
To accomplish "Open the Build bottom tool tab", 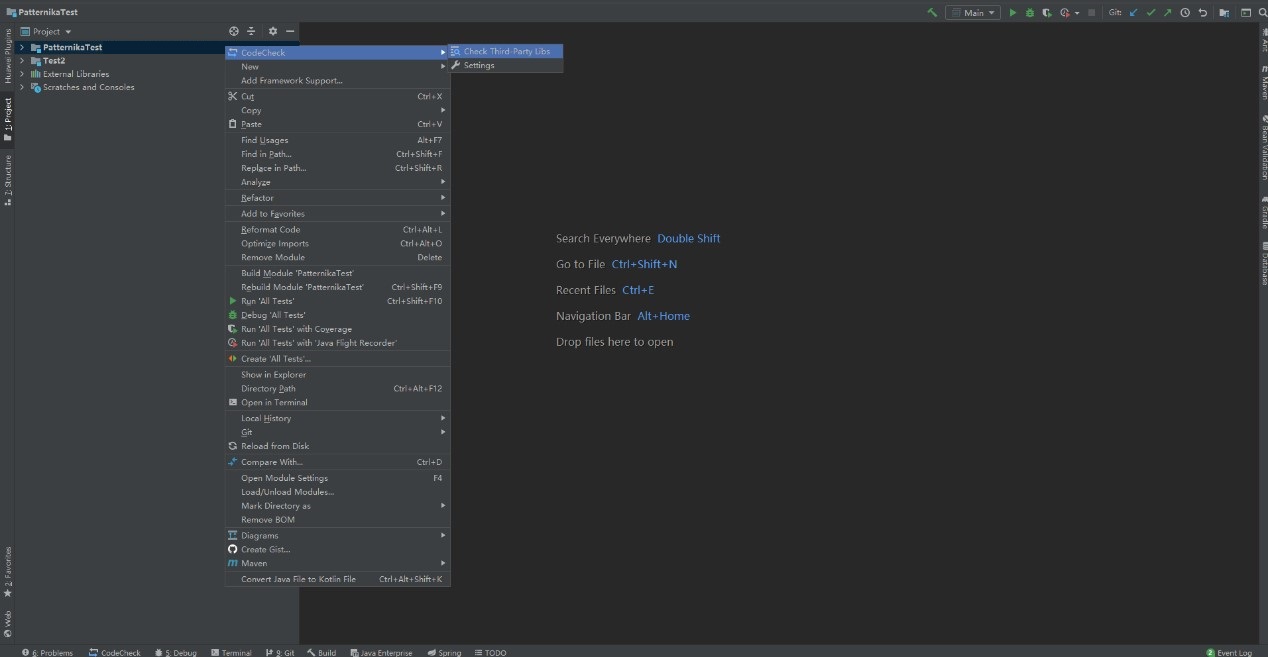I will [322, 653].
